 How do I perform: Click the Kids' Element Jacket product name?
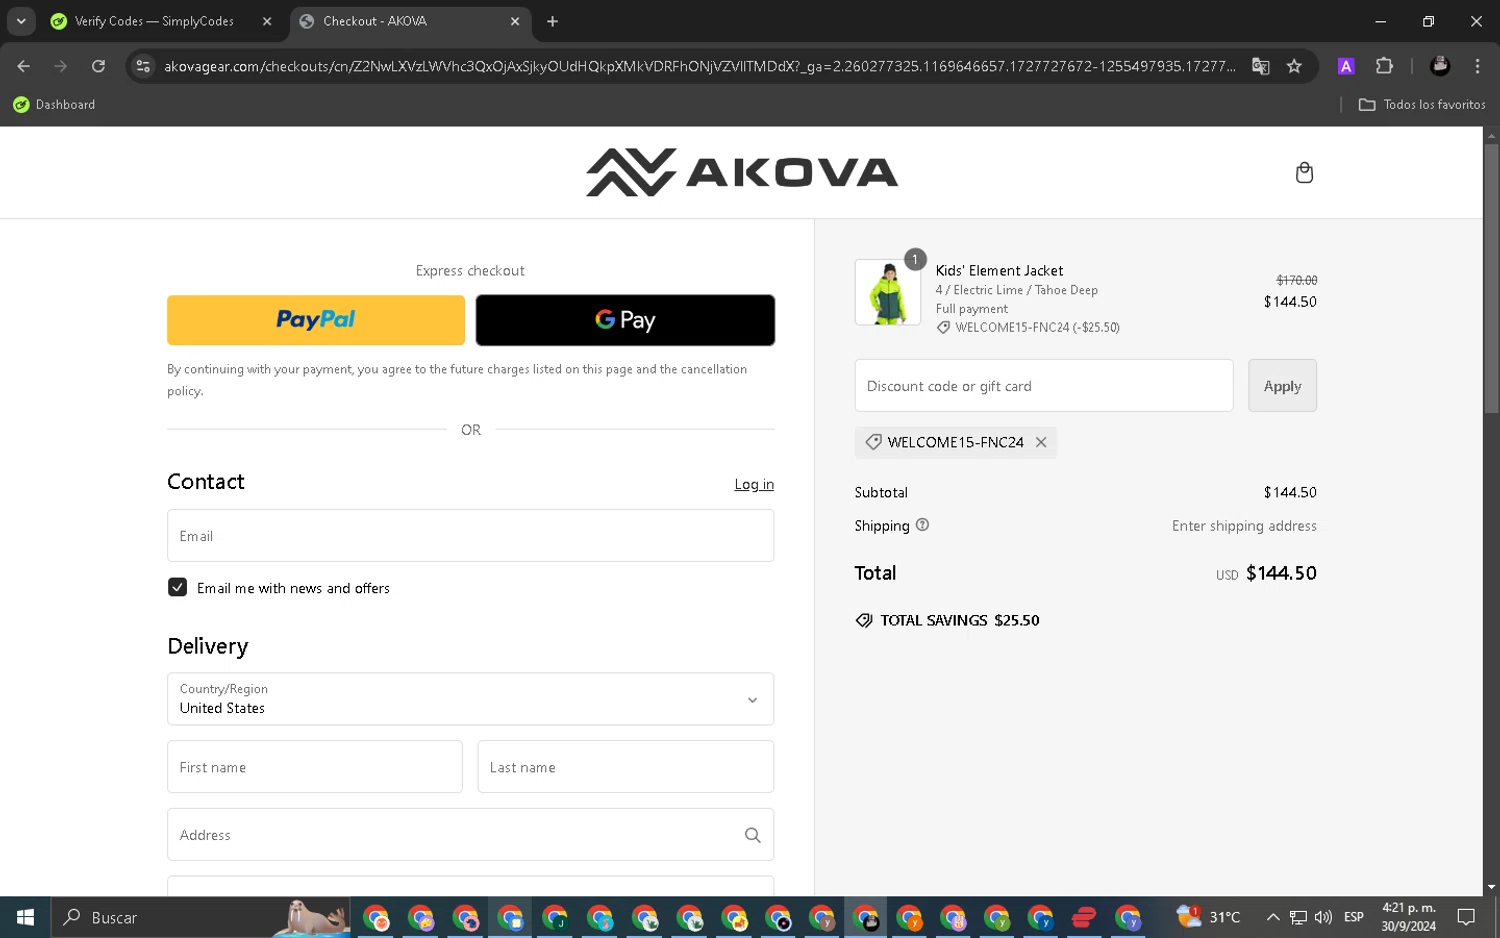(999, 271)
